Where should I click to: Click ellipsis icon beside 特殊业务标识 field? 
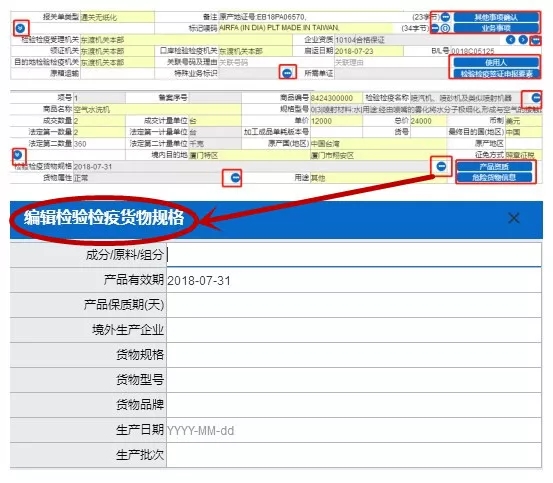click(287, 73)
